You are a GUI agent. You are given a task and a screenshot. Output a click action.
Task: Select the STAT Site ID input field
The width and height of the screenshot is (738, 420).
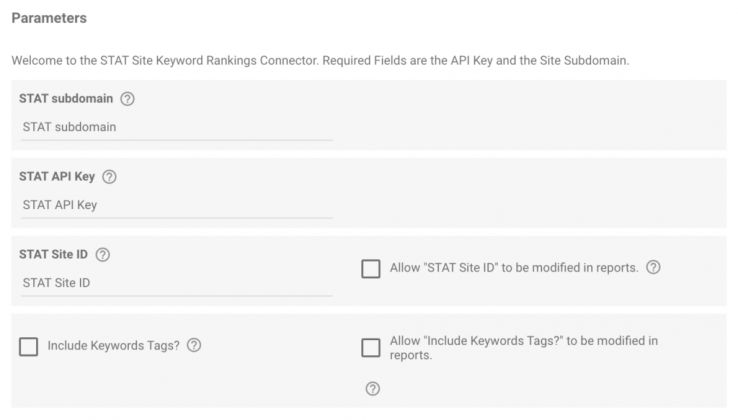tap(176, 282)
